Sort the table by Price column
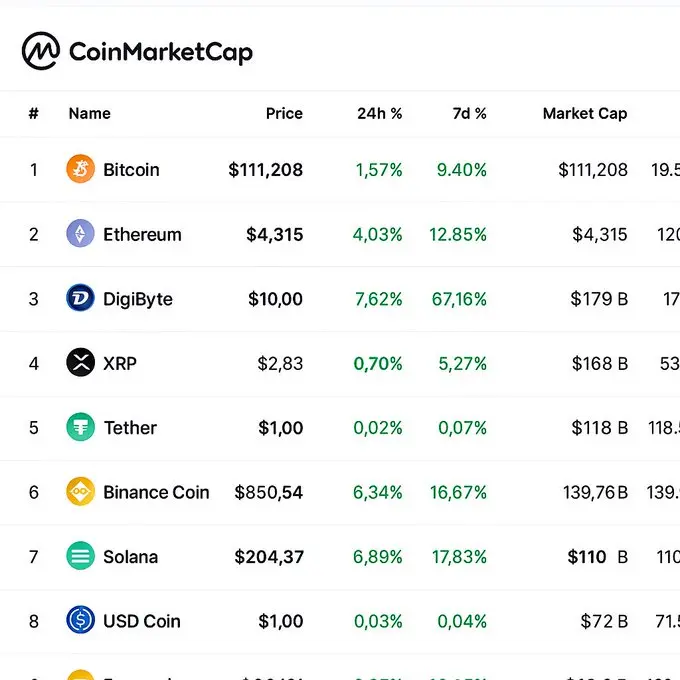This screenshot has width=680, height=680. pos(284,114)
